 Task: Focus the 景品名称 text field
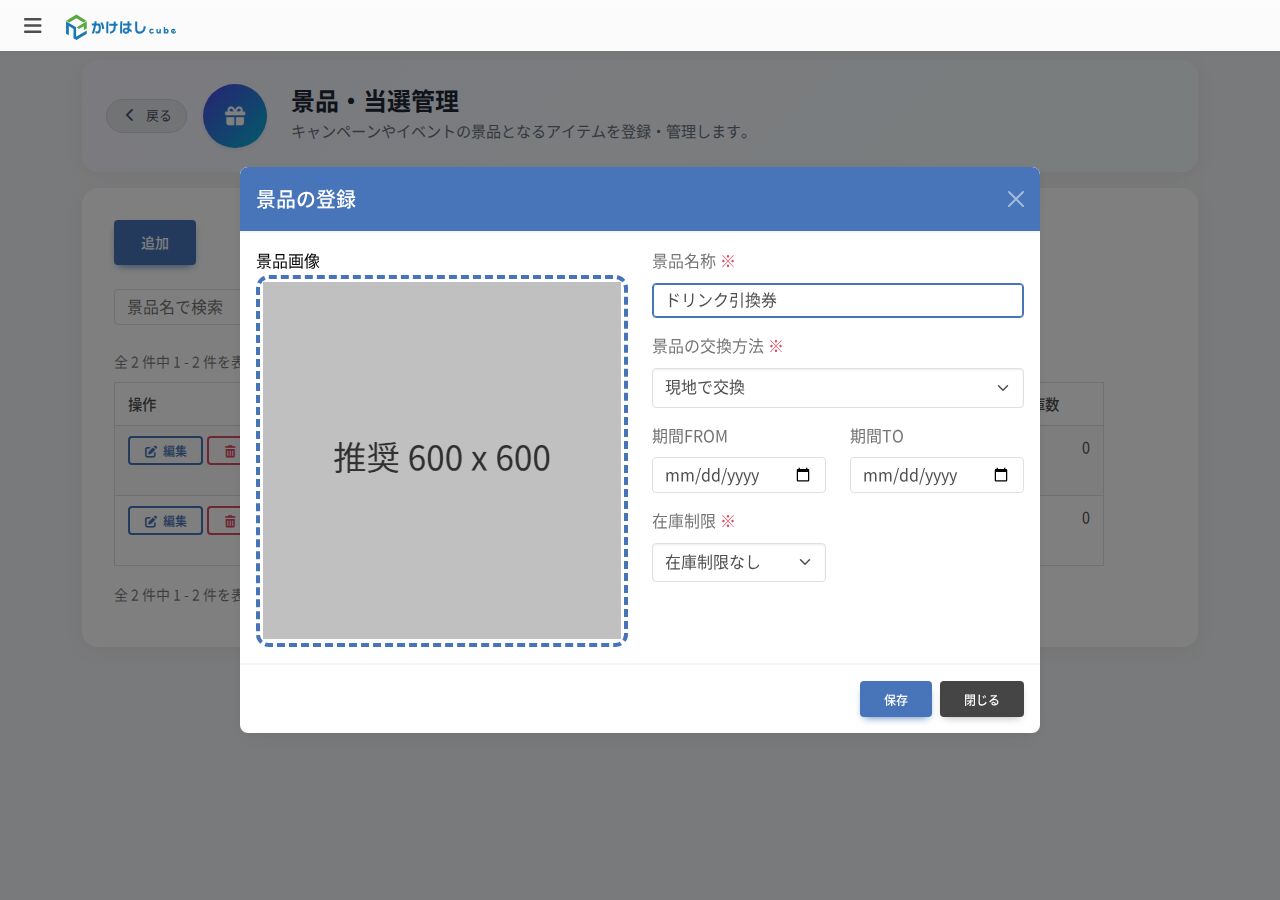pyautogui.click(x=838, y=300)
